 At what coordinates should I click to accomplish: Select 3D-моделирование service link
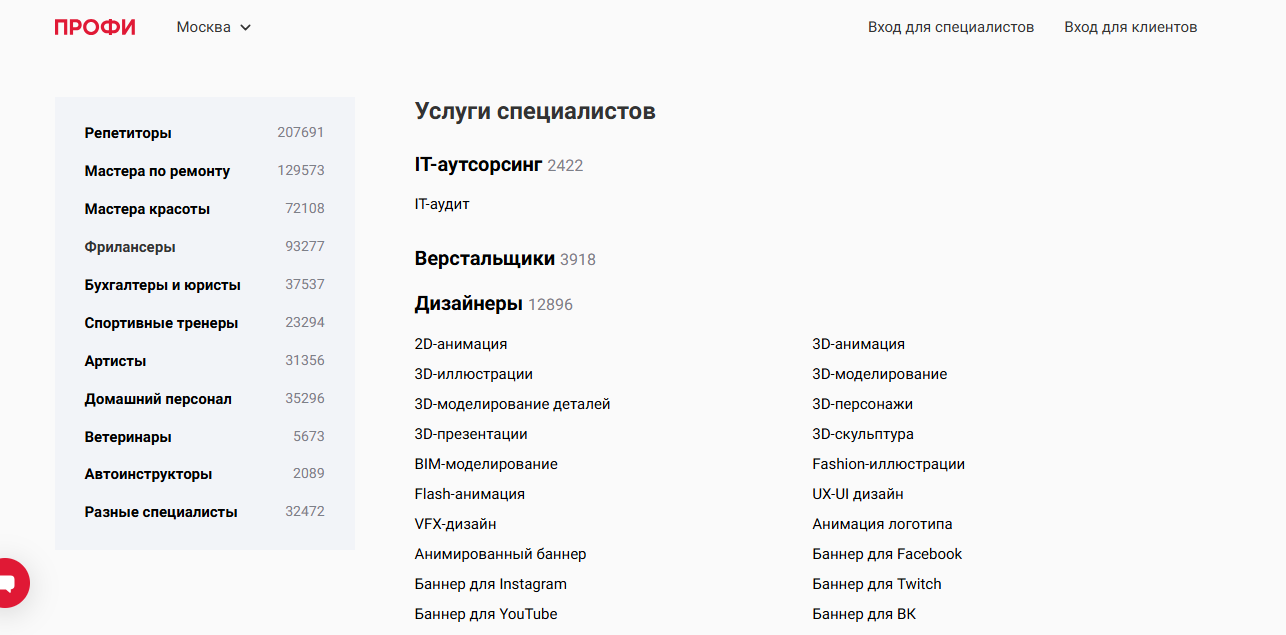pos(879,374)
